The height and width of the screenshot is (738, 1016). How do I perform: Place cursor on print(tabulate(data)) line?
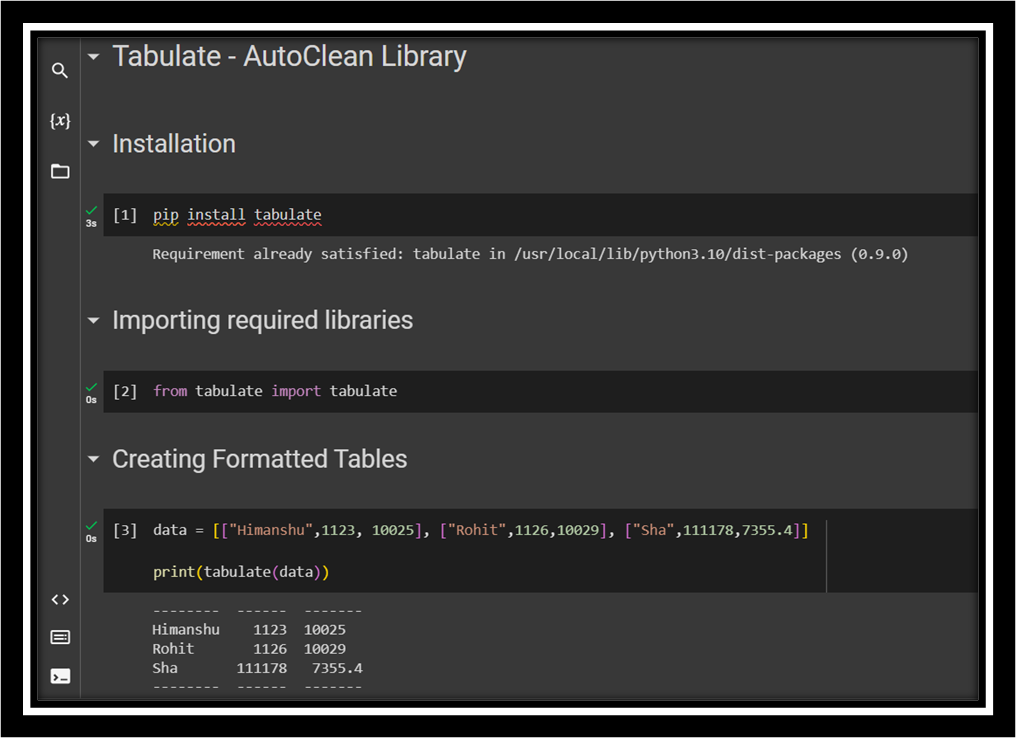click(x=241, y=572)
